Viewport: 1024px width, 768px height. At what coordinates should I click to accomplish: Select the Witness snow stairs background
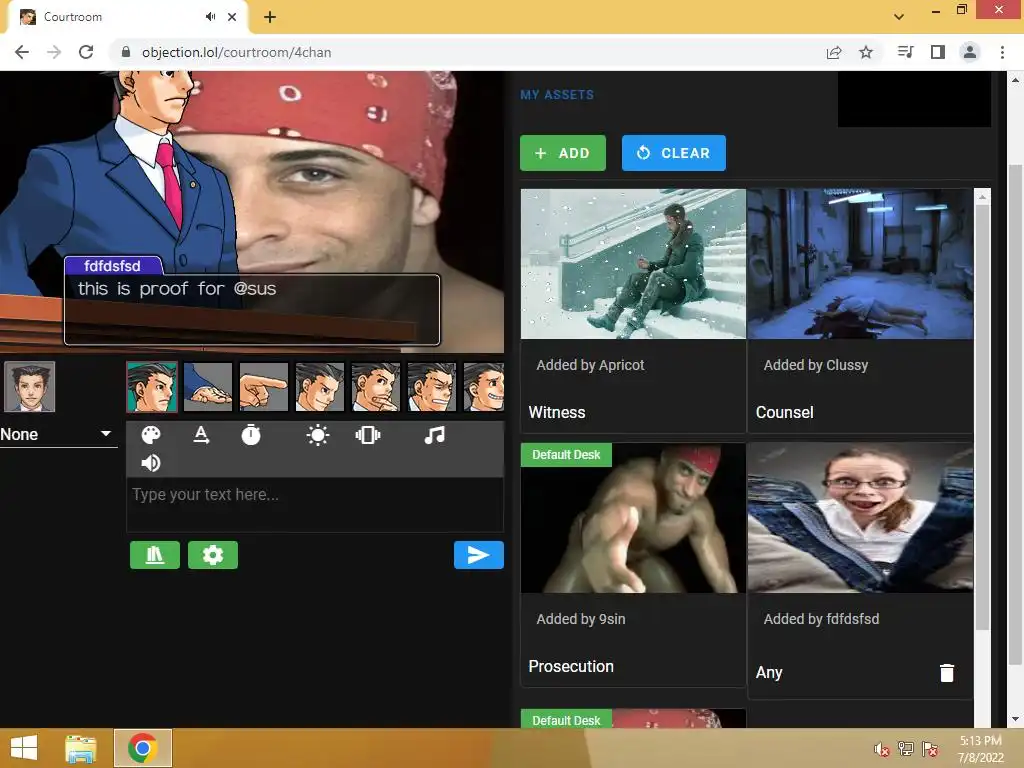click(x=633, y=264)
